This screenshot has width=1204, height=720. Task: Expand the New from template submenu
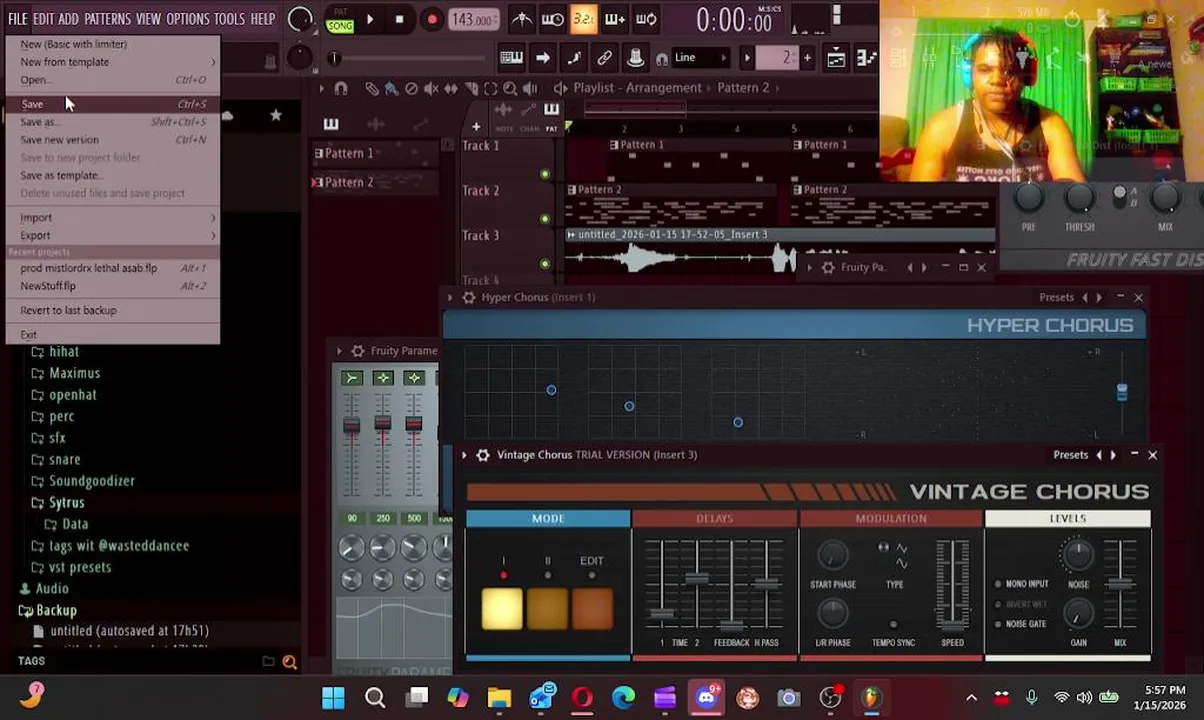tap(113, 62)
